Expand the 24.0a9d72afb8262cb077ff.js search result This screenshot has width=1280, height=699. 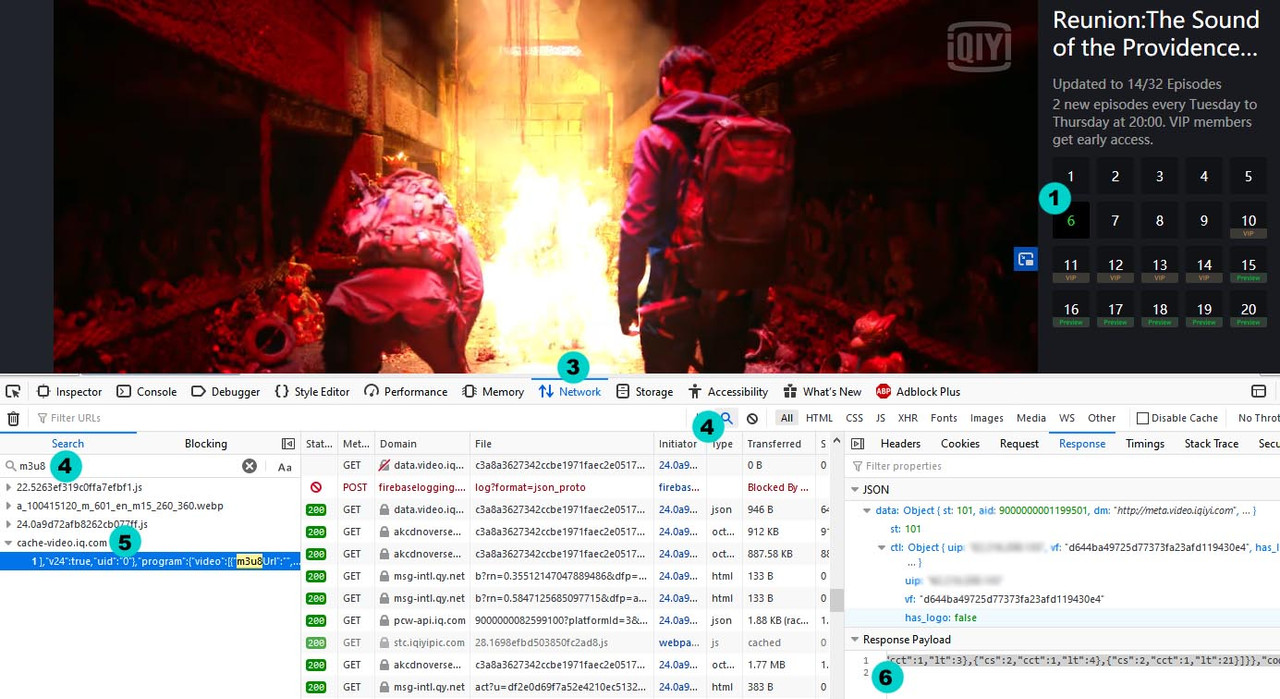pos(9,524)
